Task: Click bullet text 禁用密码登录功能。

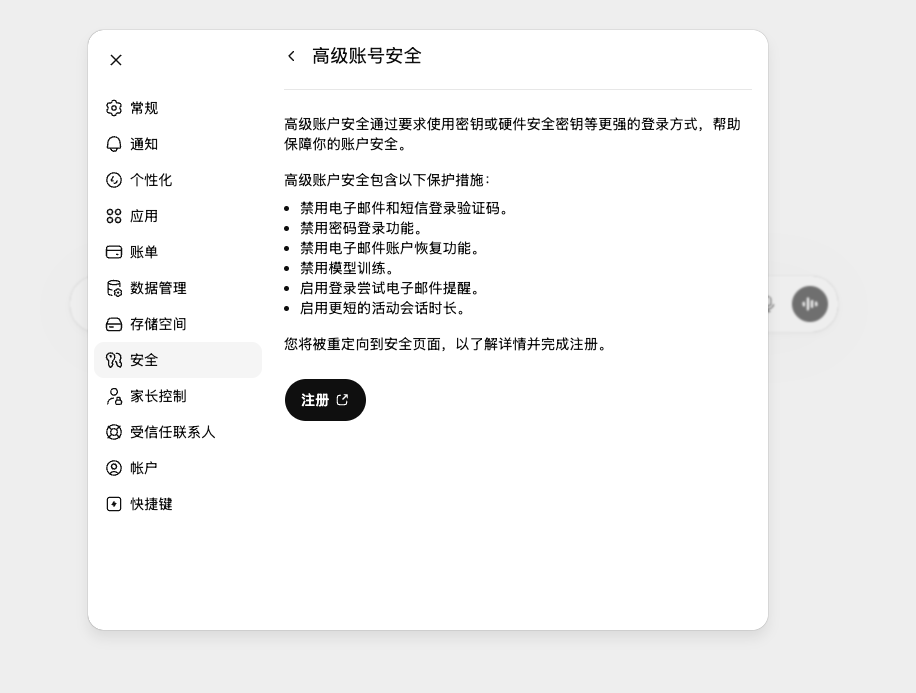Action: (362, 228)
